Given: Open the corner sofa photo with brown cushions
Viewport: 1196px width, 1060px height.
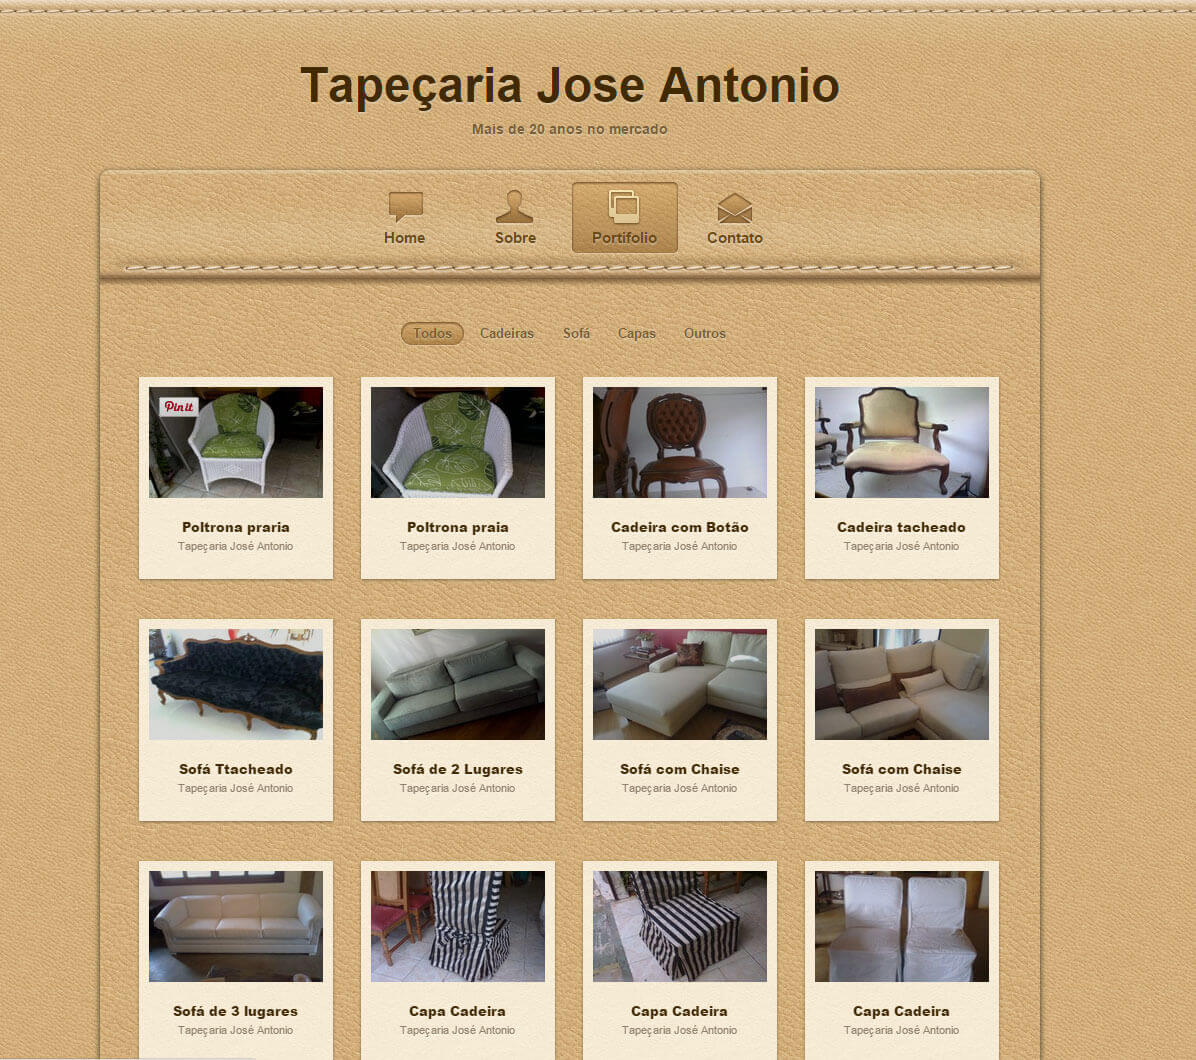Looking at the screenshot, I should (902, 684).
